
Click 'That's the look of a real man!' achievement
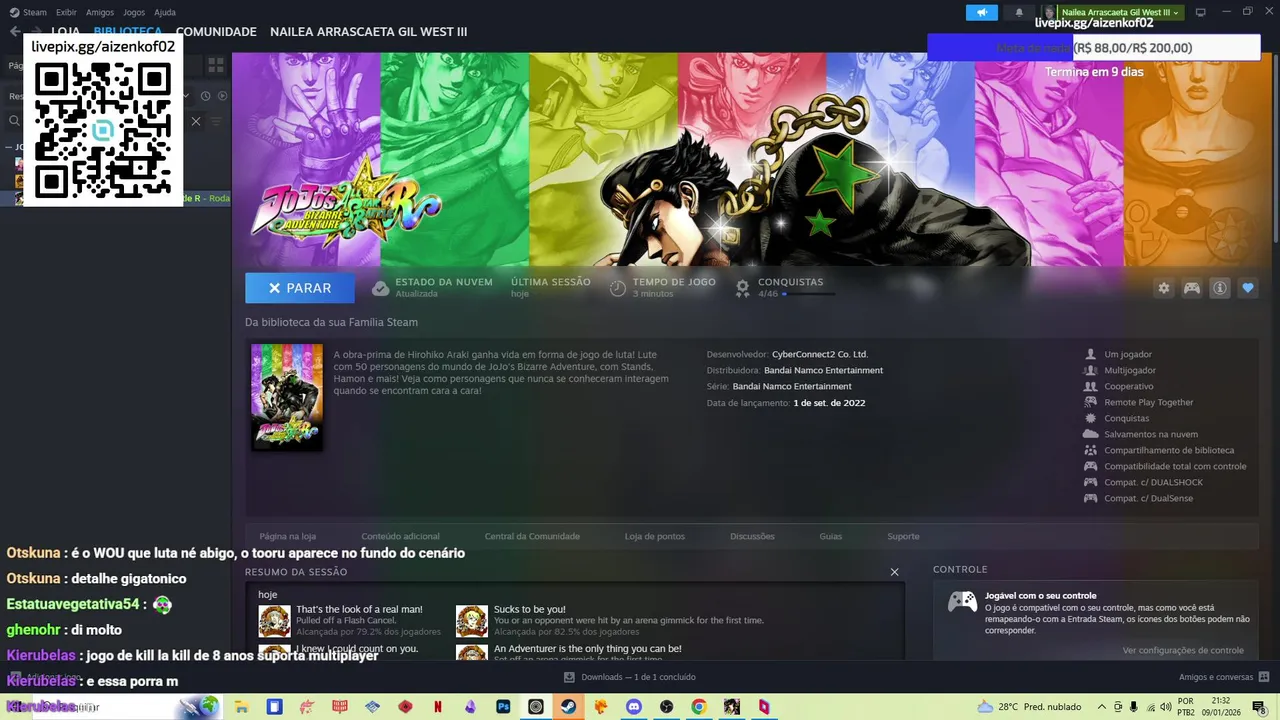pyautogui.click(x=359, y=609)
